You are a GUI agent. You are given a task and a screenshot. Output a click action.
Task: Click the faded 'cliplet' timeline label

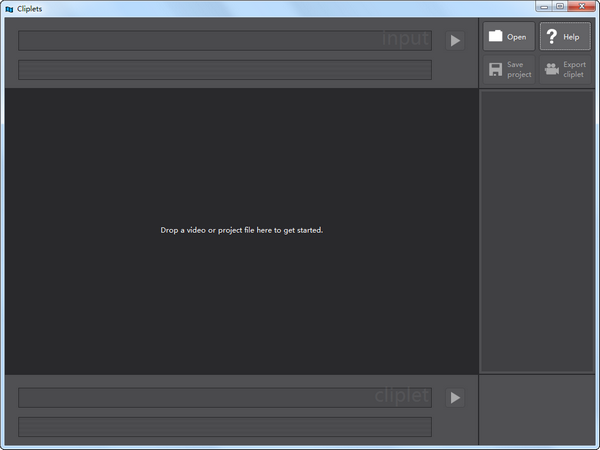click(401, 396)
